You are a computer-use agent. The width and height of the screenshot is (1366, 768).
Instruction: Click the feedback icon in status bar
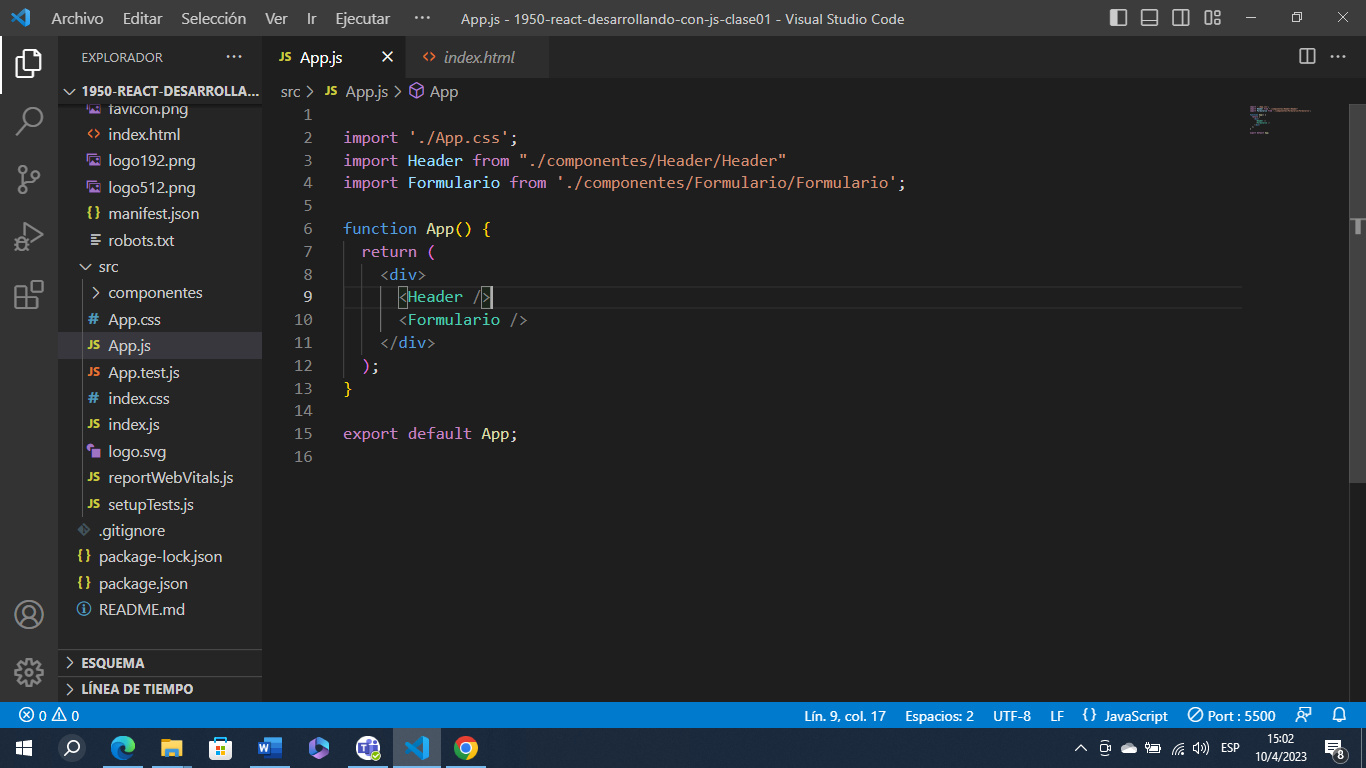(1303, 716)
